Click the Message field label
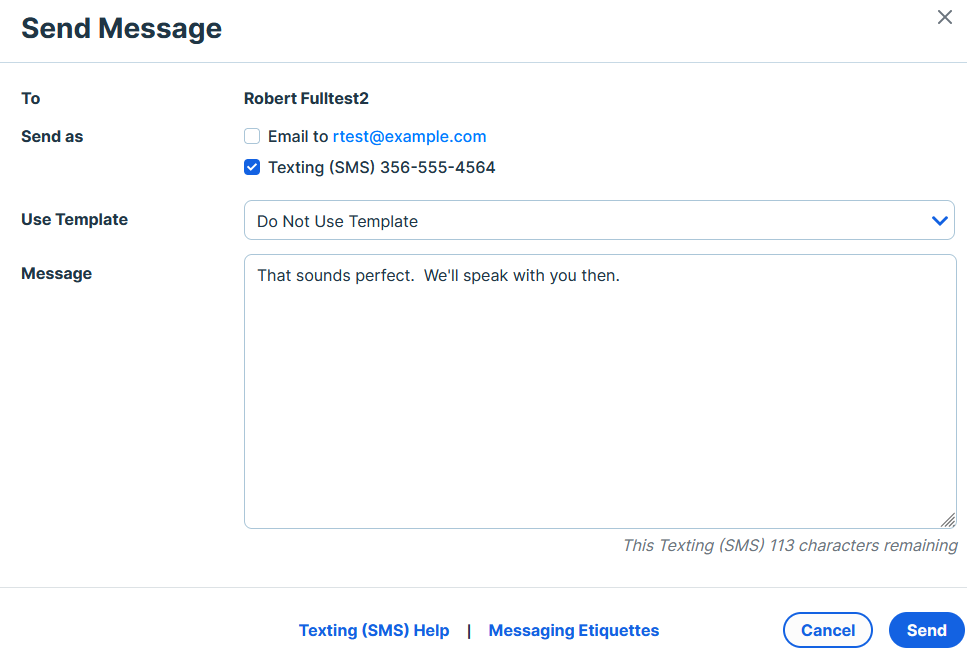967x657 pixels. click(x=57, y=273)
